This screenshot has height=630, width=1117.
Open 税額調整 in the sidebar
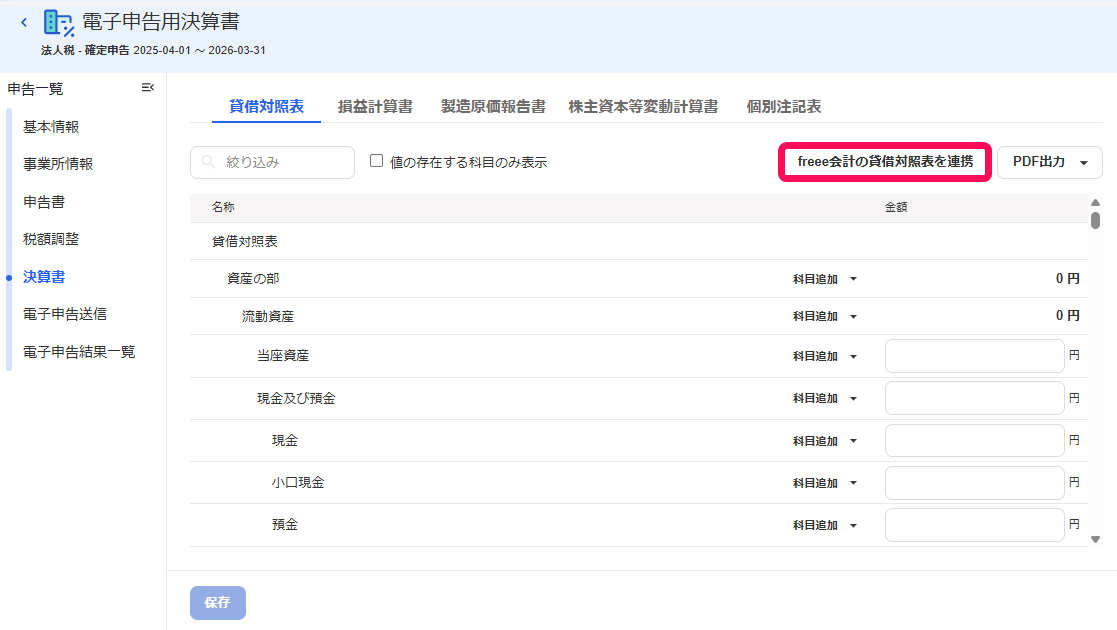[51, 239]
